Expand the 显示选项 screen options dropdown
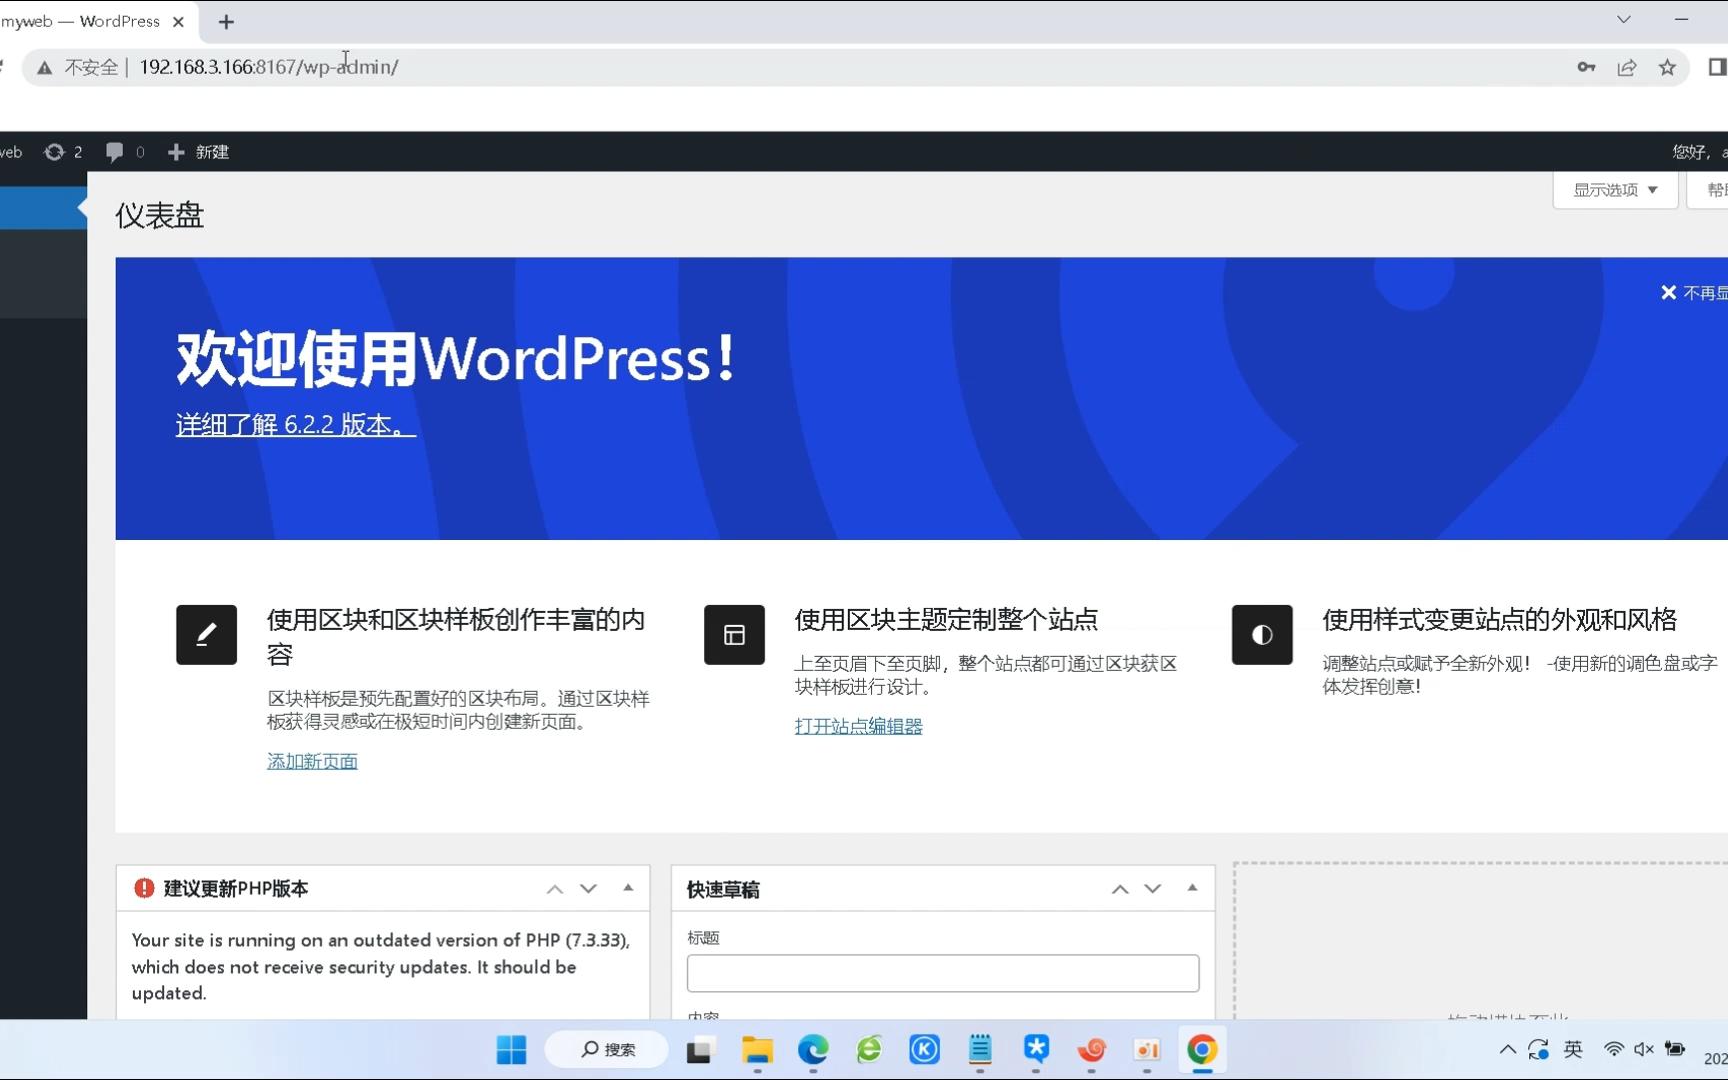The width and height of the screenshot is (1728, 1080). pos(1615,190)
